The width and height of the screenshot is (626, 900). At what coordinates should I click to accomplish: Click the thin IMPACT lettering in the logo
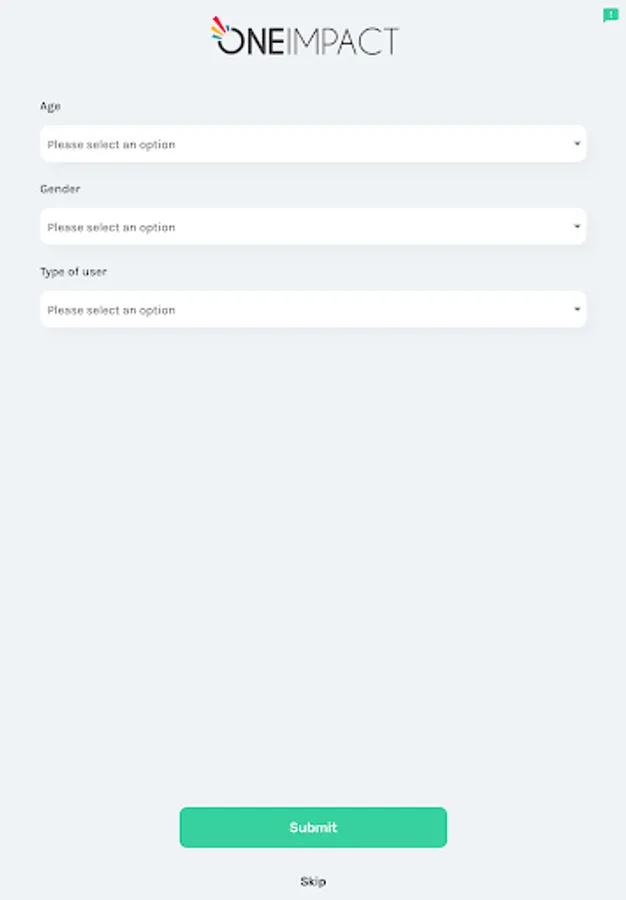tap(343, 41)
